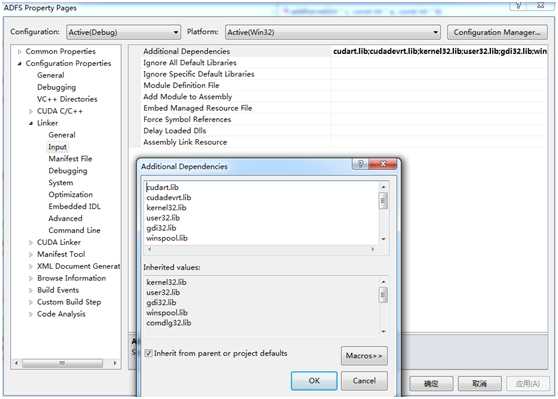Click scroll up arrow of dependencies edit box
The width and height of the screenshot is (558, 399).
coord(383,187)
